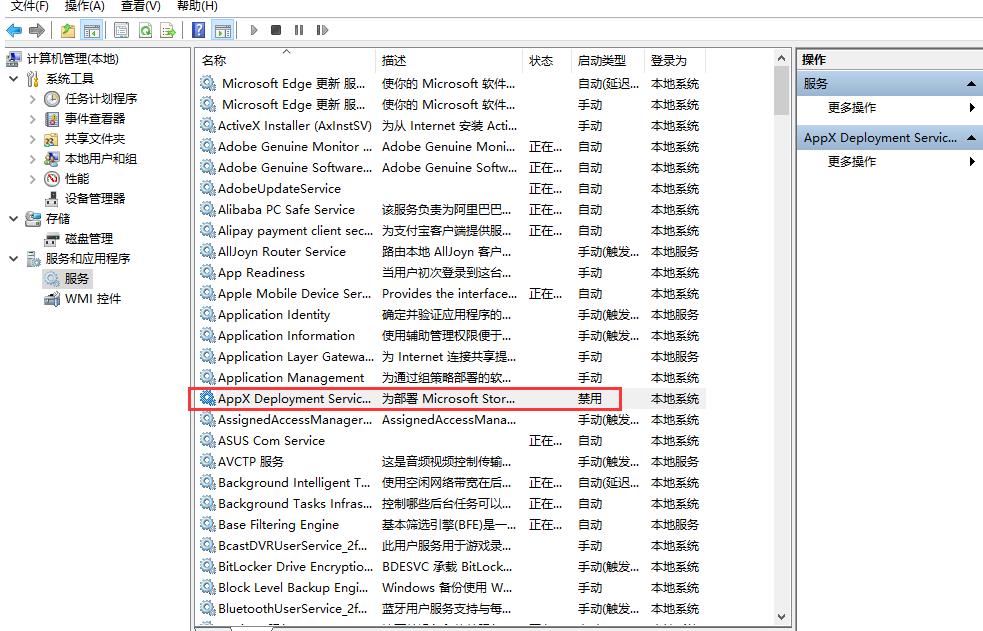Select the ASUS Com Service row
The width and height of the screenshot is (983, 631).
click(x=451, y=441)
